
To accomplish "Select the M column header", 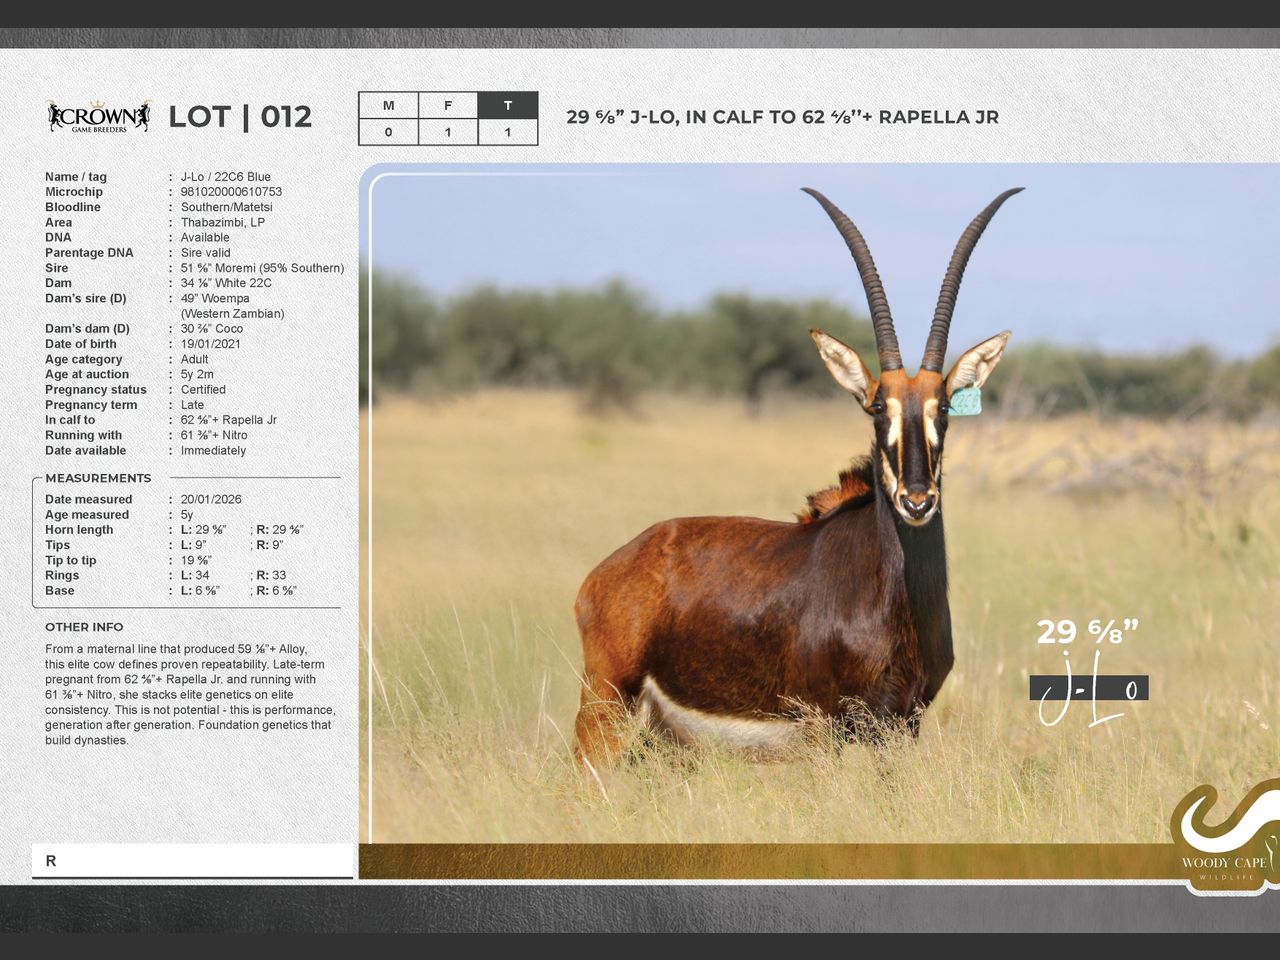I will (x=388, y=106).
